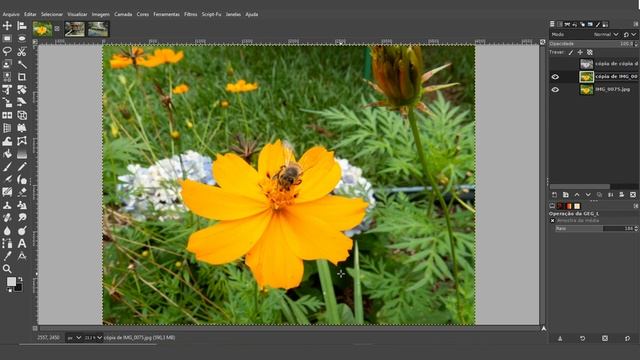Select the Clone stamp tool

7,205
